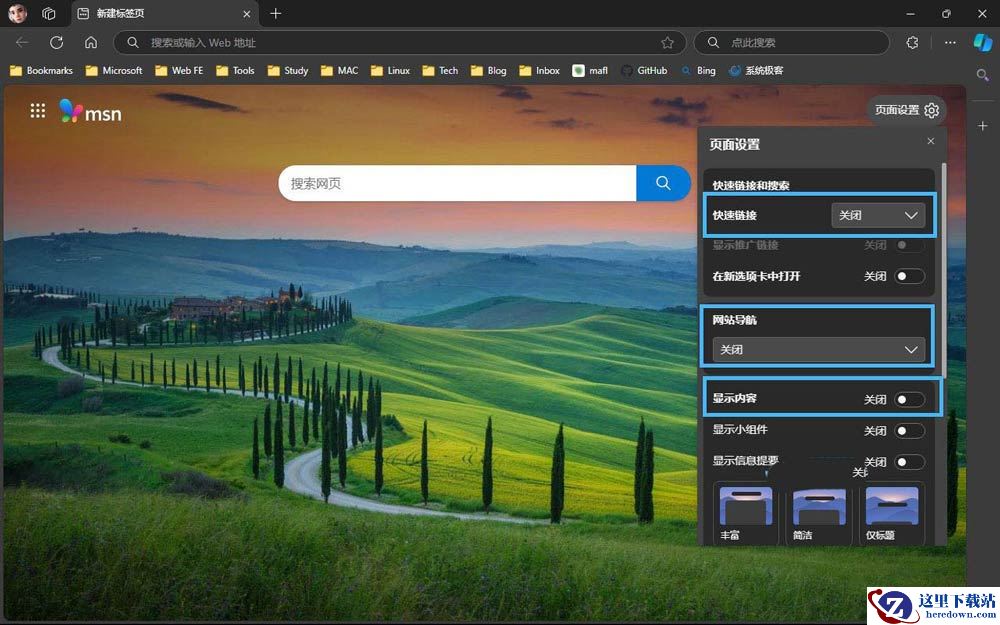Click the 页面设置 gear button
Image resolution: width=1000 pixels, height=625 pixels.
(x=906, y=110)
